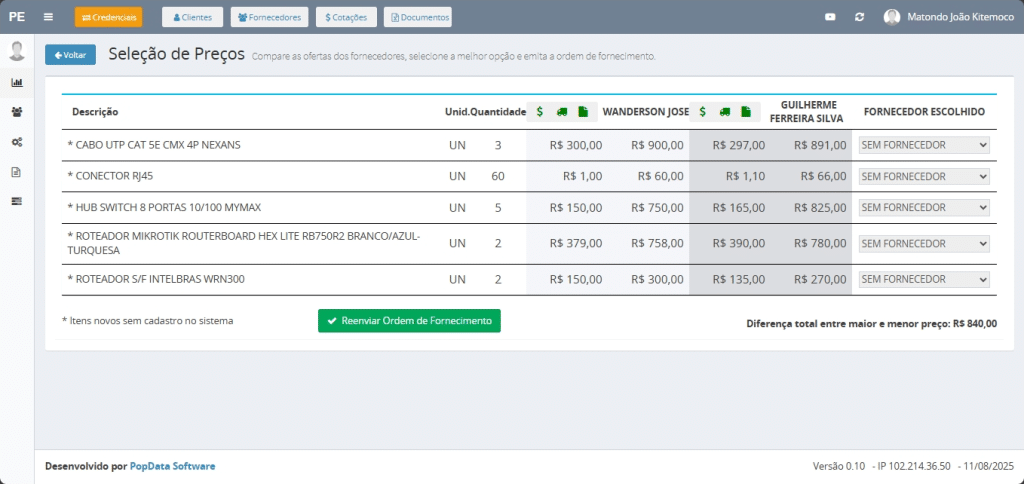This screenshot has height=484, width=1024.
Task: Click Itens novos sem cadastro note
Action: (148, 321)
